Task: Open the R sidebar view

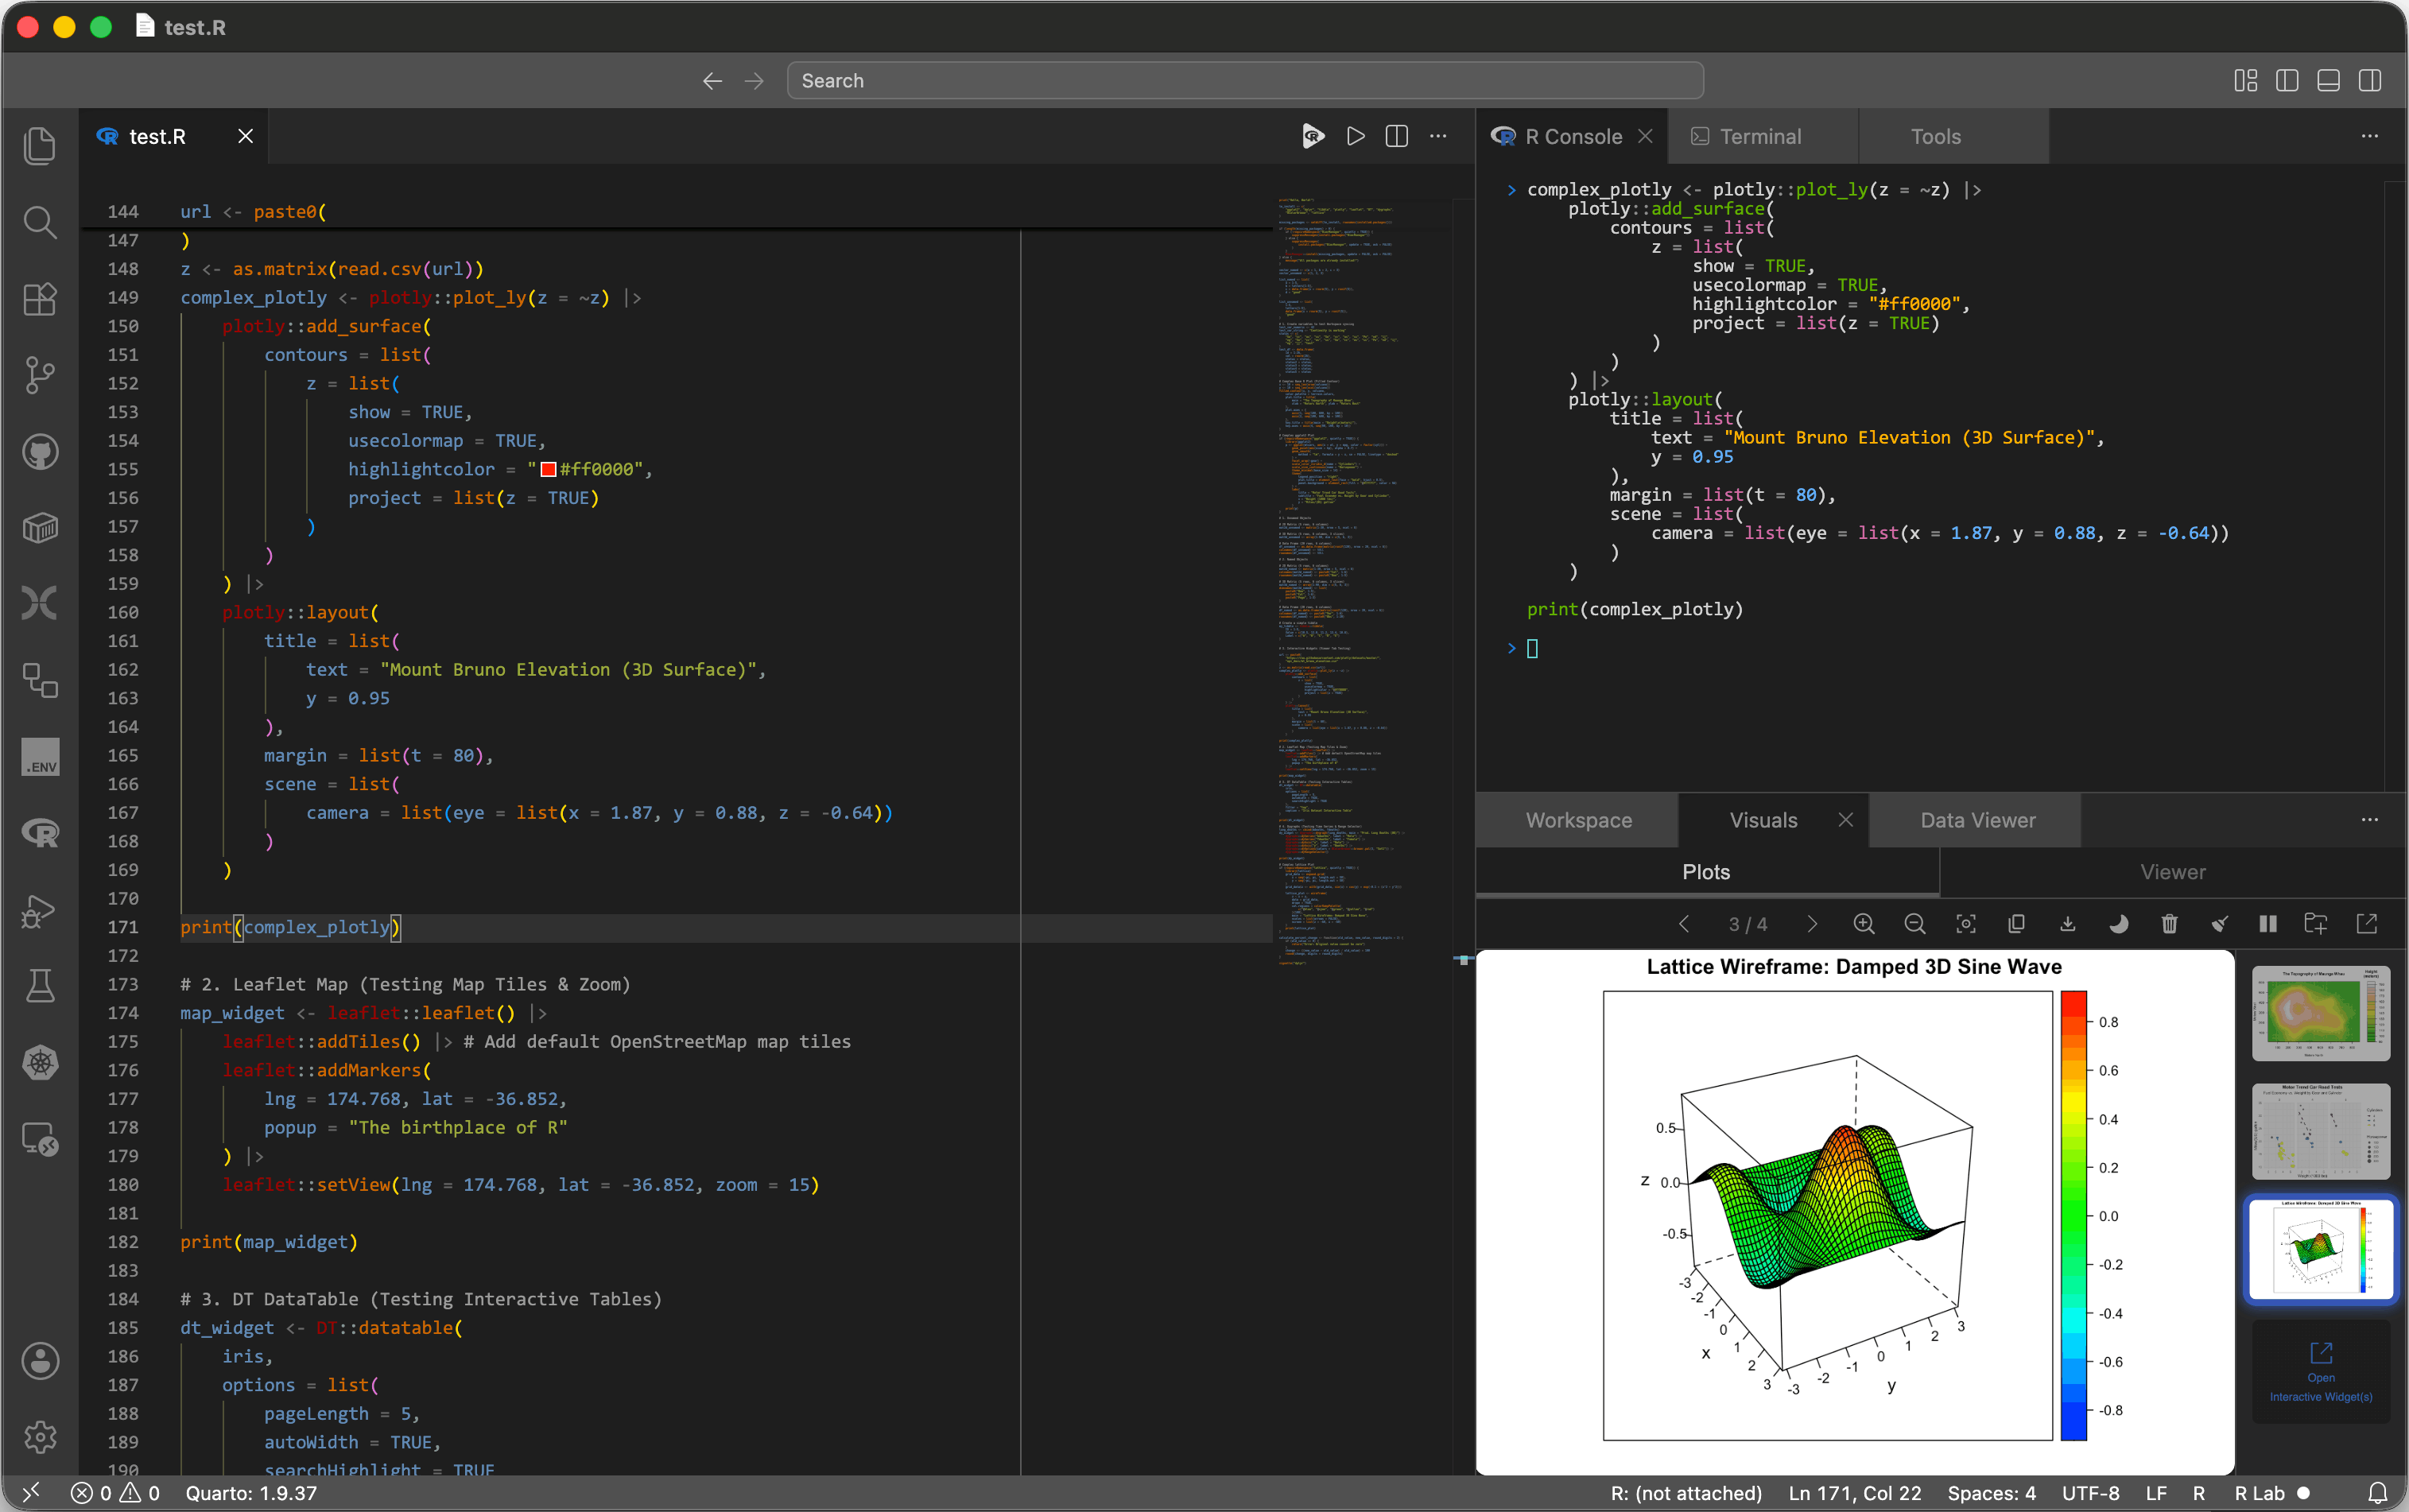Action: pyautogui.click(x=40, y=833)
